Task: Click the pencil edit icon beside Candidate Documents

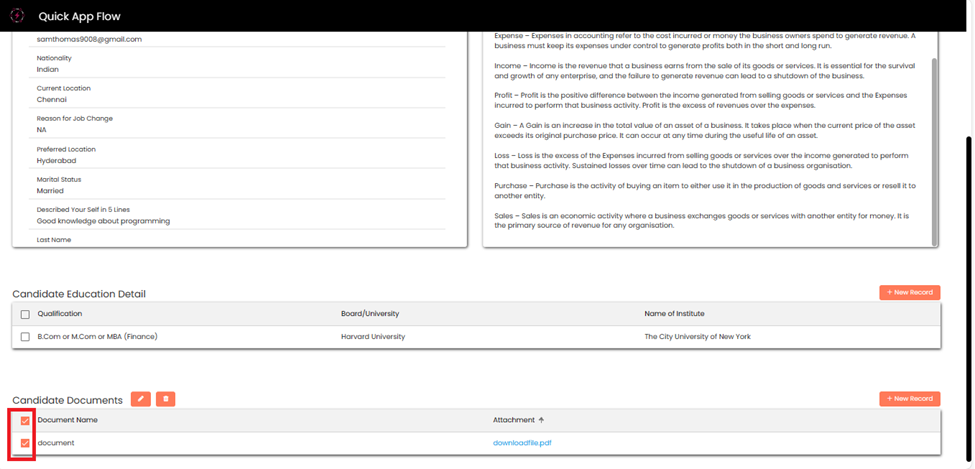Action: pyautogui.click(x=141, y=399)
